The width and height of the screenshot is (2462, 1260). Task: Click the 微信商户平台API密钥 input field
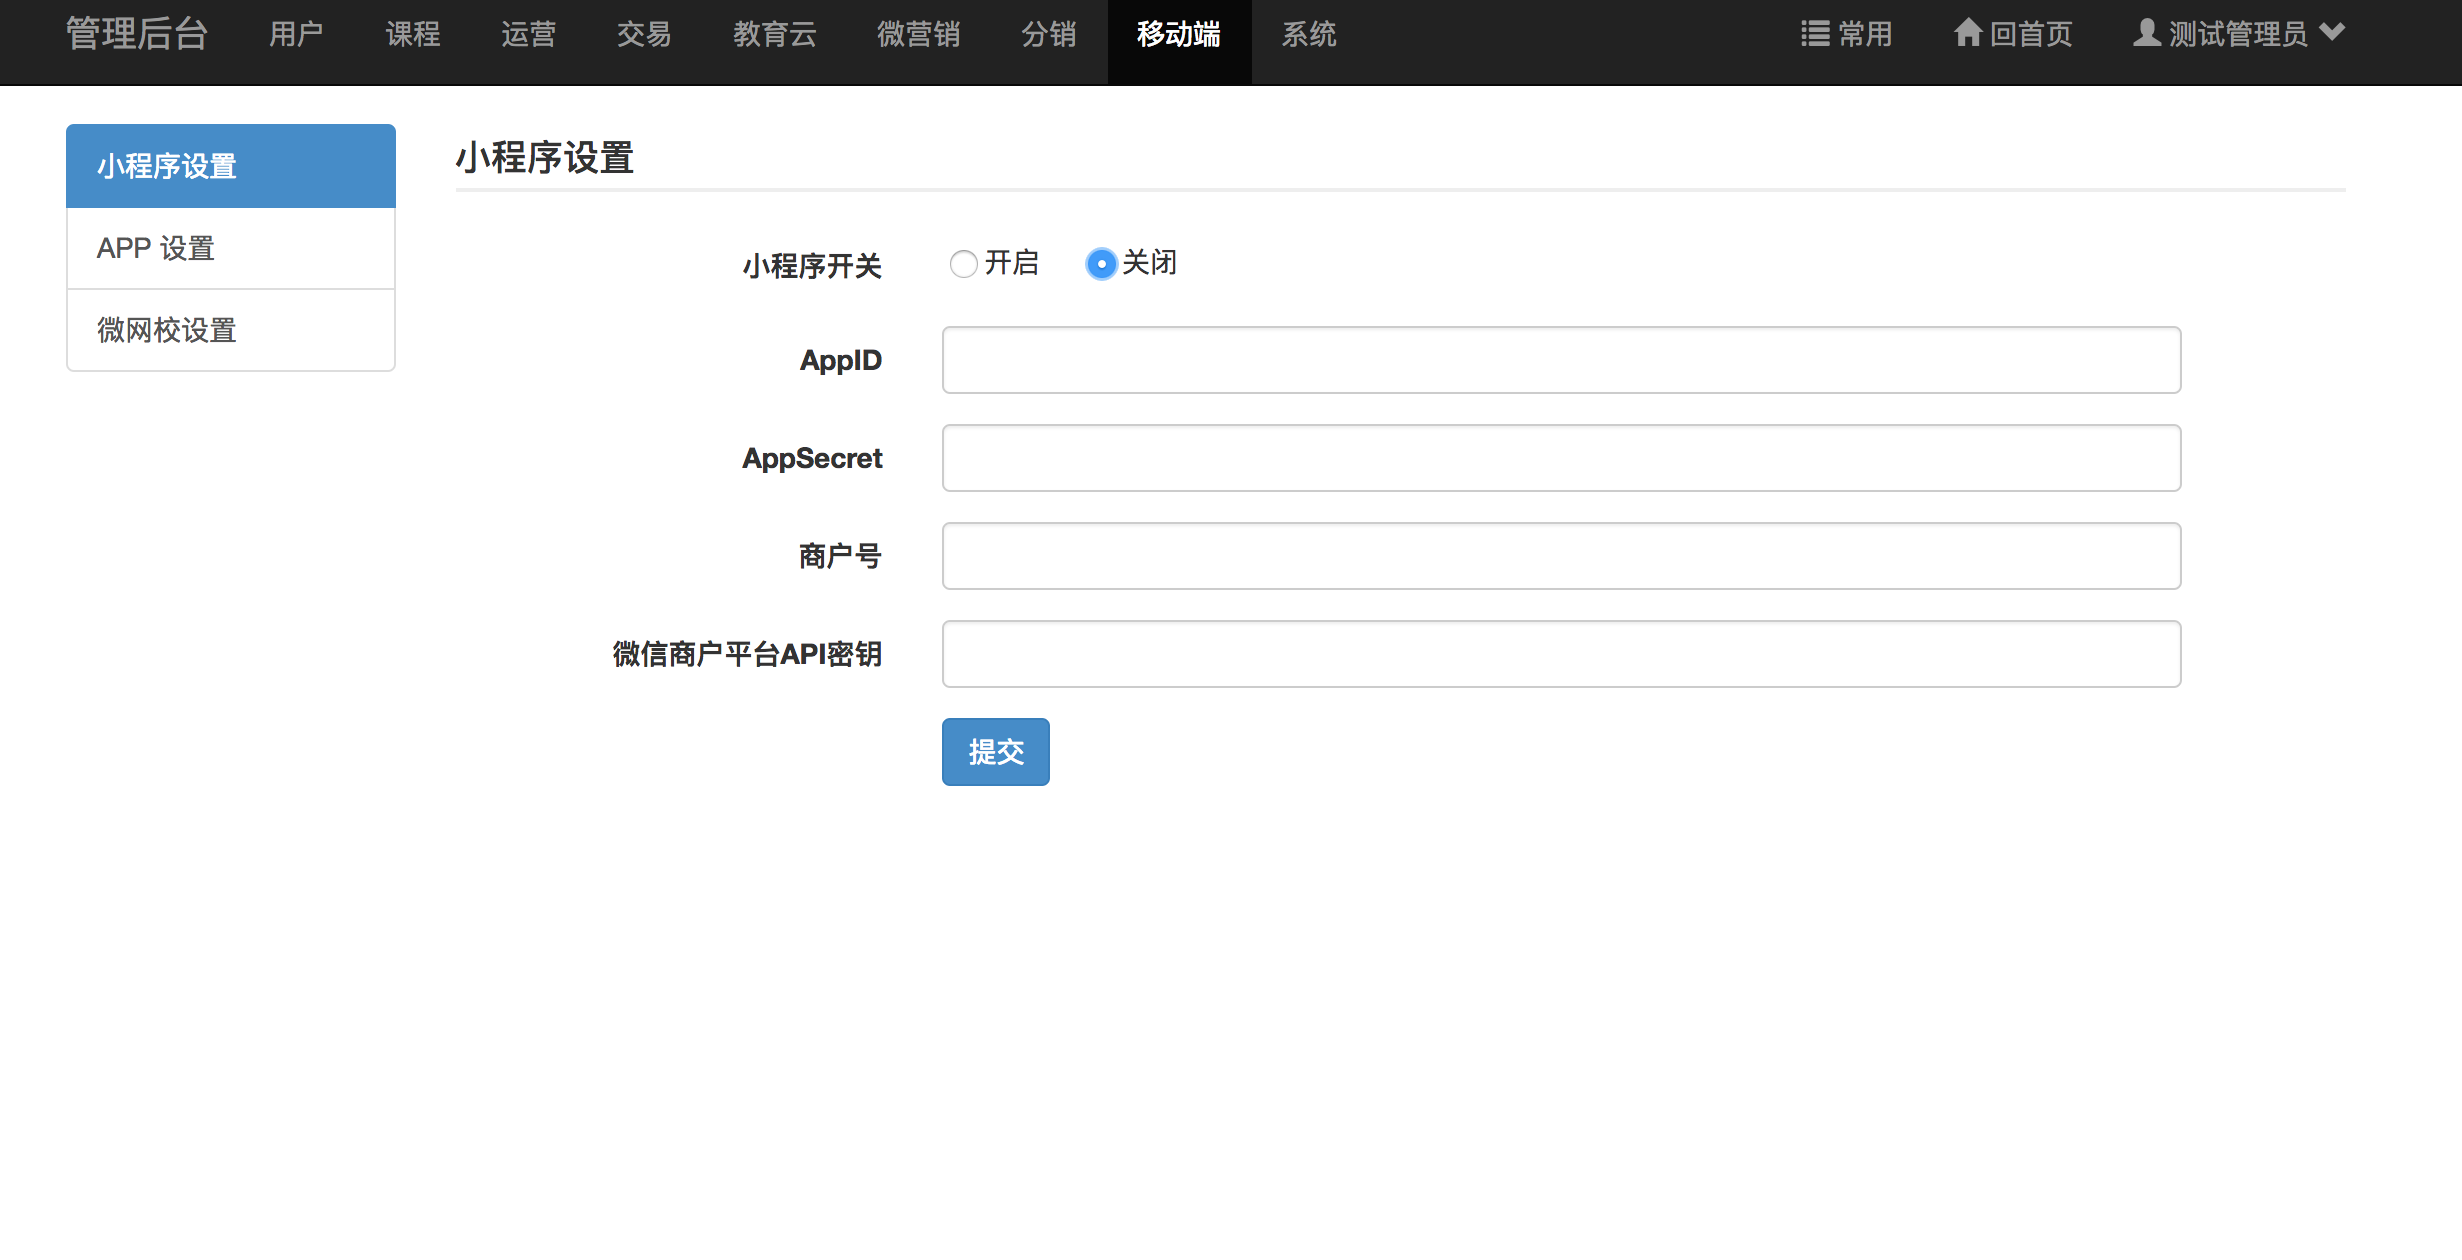pyautogui.click(x=1561, y=654)
